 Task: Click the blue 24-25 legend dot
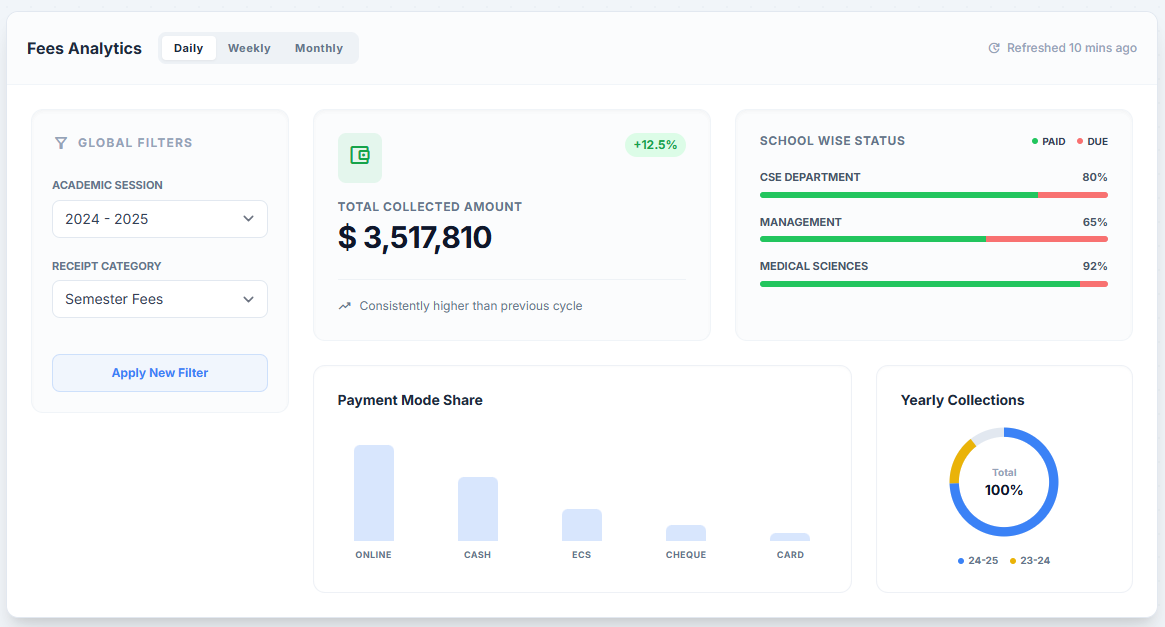tap(961, 561)
